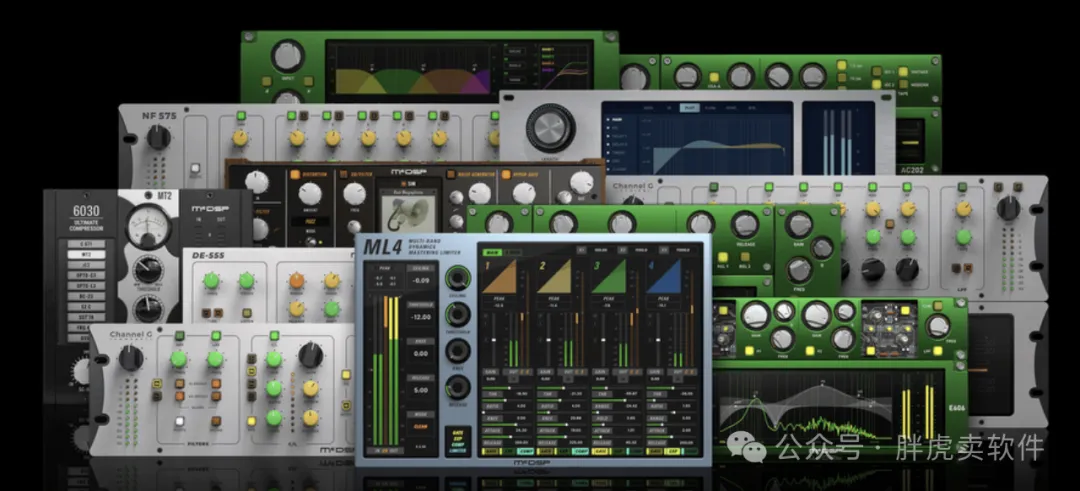Image resolution: width=1080 pixels, height=491 pixels.
Task: Select ML4 band 2 yellow curve display
Action: pyautogui.click(x=554, y=278)
